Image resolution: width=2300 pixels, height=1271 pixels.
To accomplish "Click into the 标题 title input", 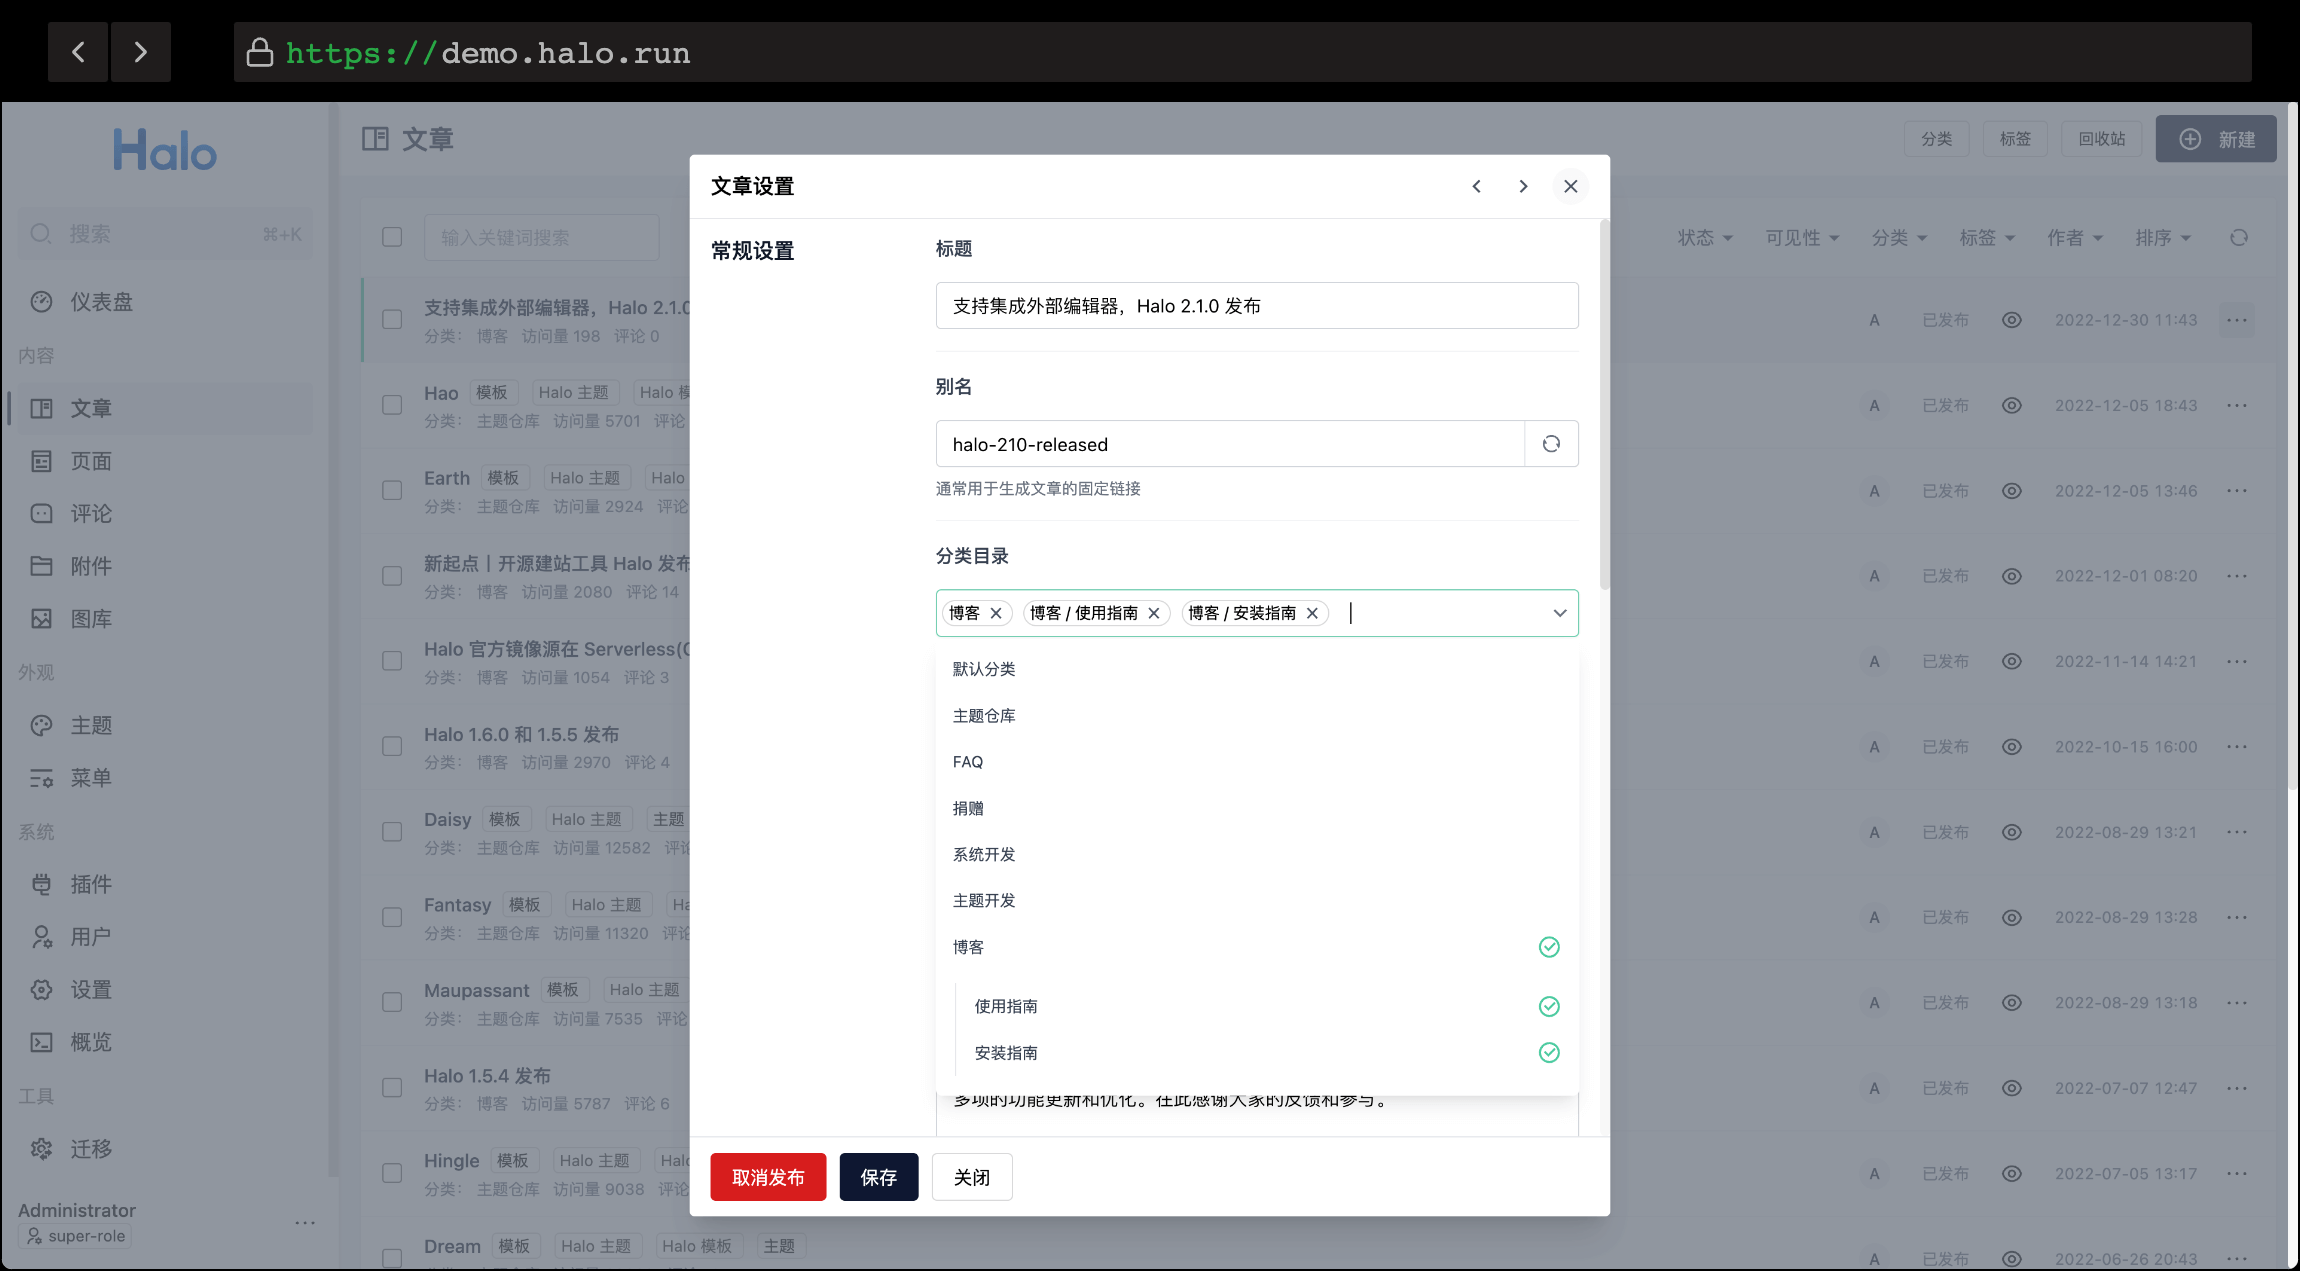I will [1256, 306].
